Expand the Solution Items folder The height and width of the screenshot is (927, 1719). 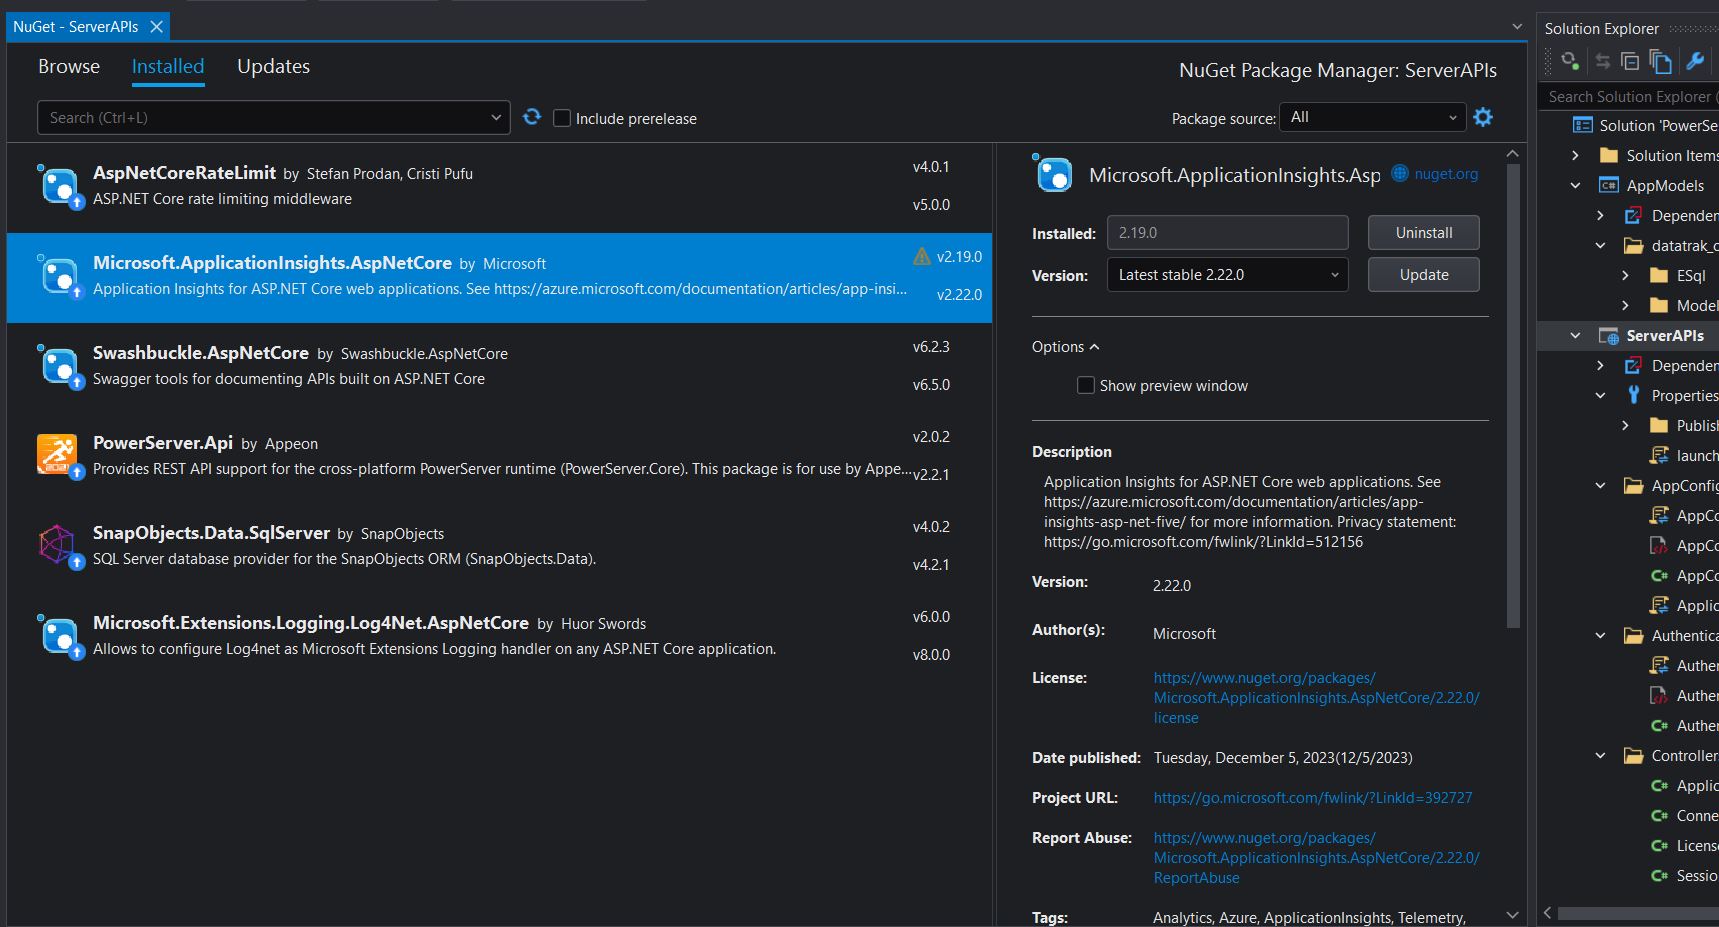[1576, 155]
